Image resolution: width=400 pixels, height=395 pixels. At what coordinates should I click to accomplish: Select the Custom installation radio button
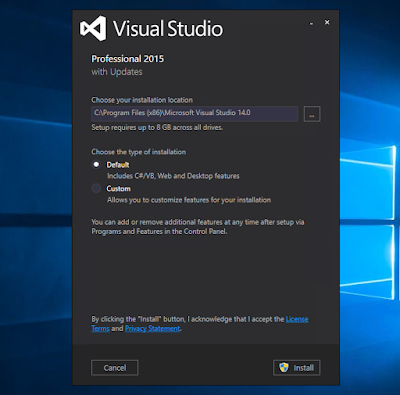[x=96, y=188]
